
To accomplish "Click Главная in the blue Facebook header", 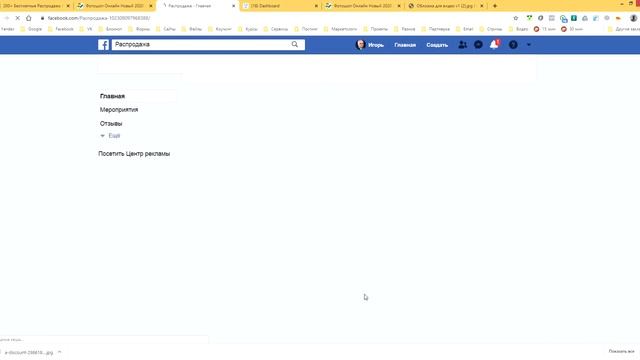I will coord(405,45).
